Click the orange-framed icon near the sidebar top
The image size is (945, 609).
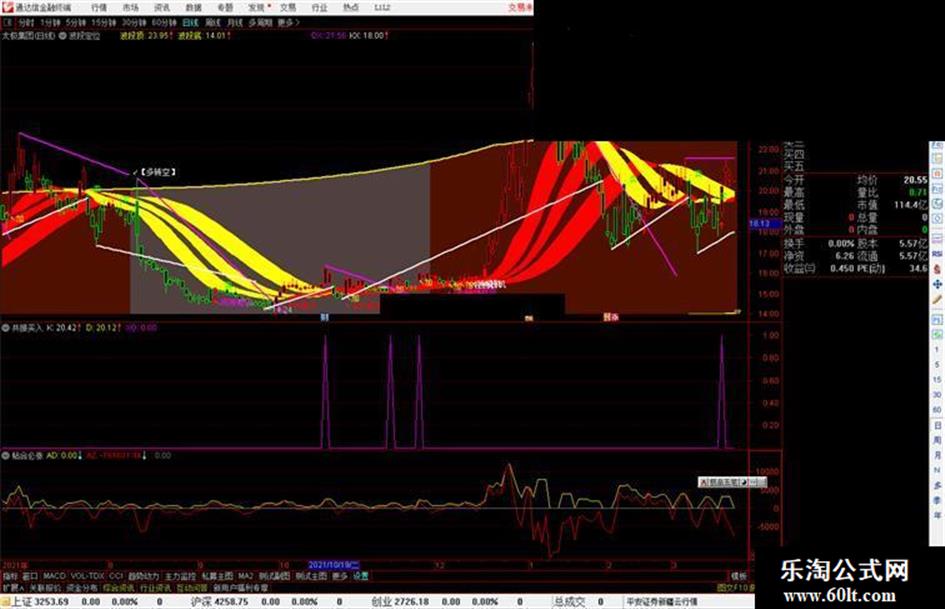coord(937,174)
